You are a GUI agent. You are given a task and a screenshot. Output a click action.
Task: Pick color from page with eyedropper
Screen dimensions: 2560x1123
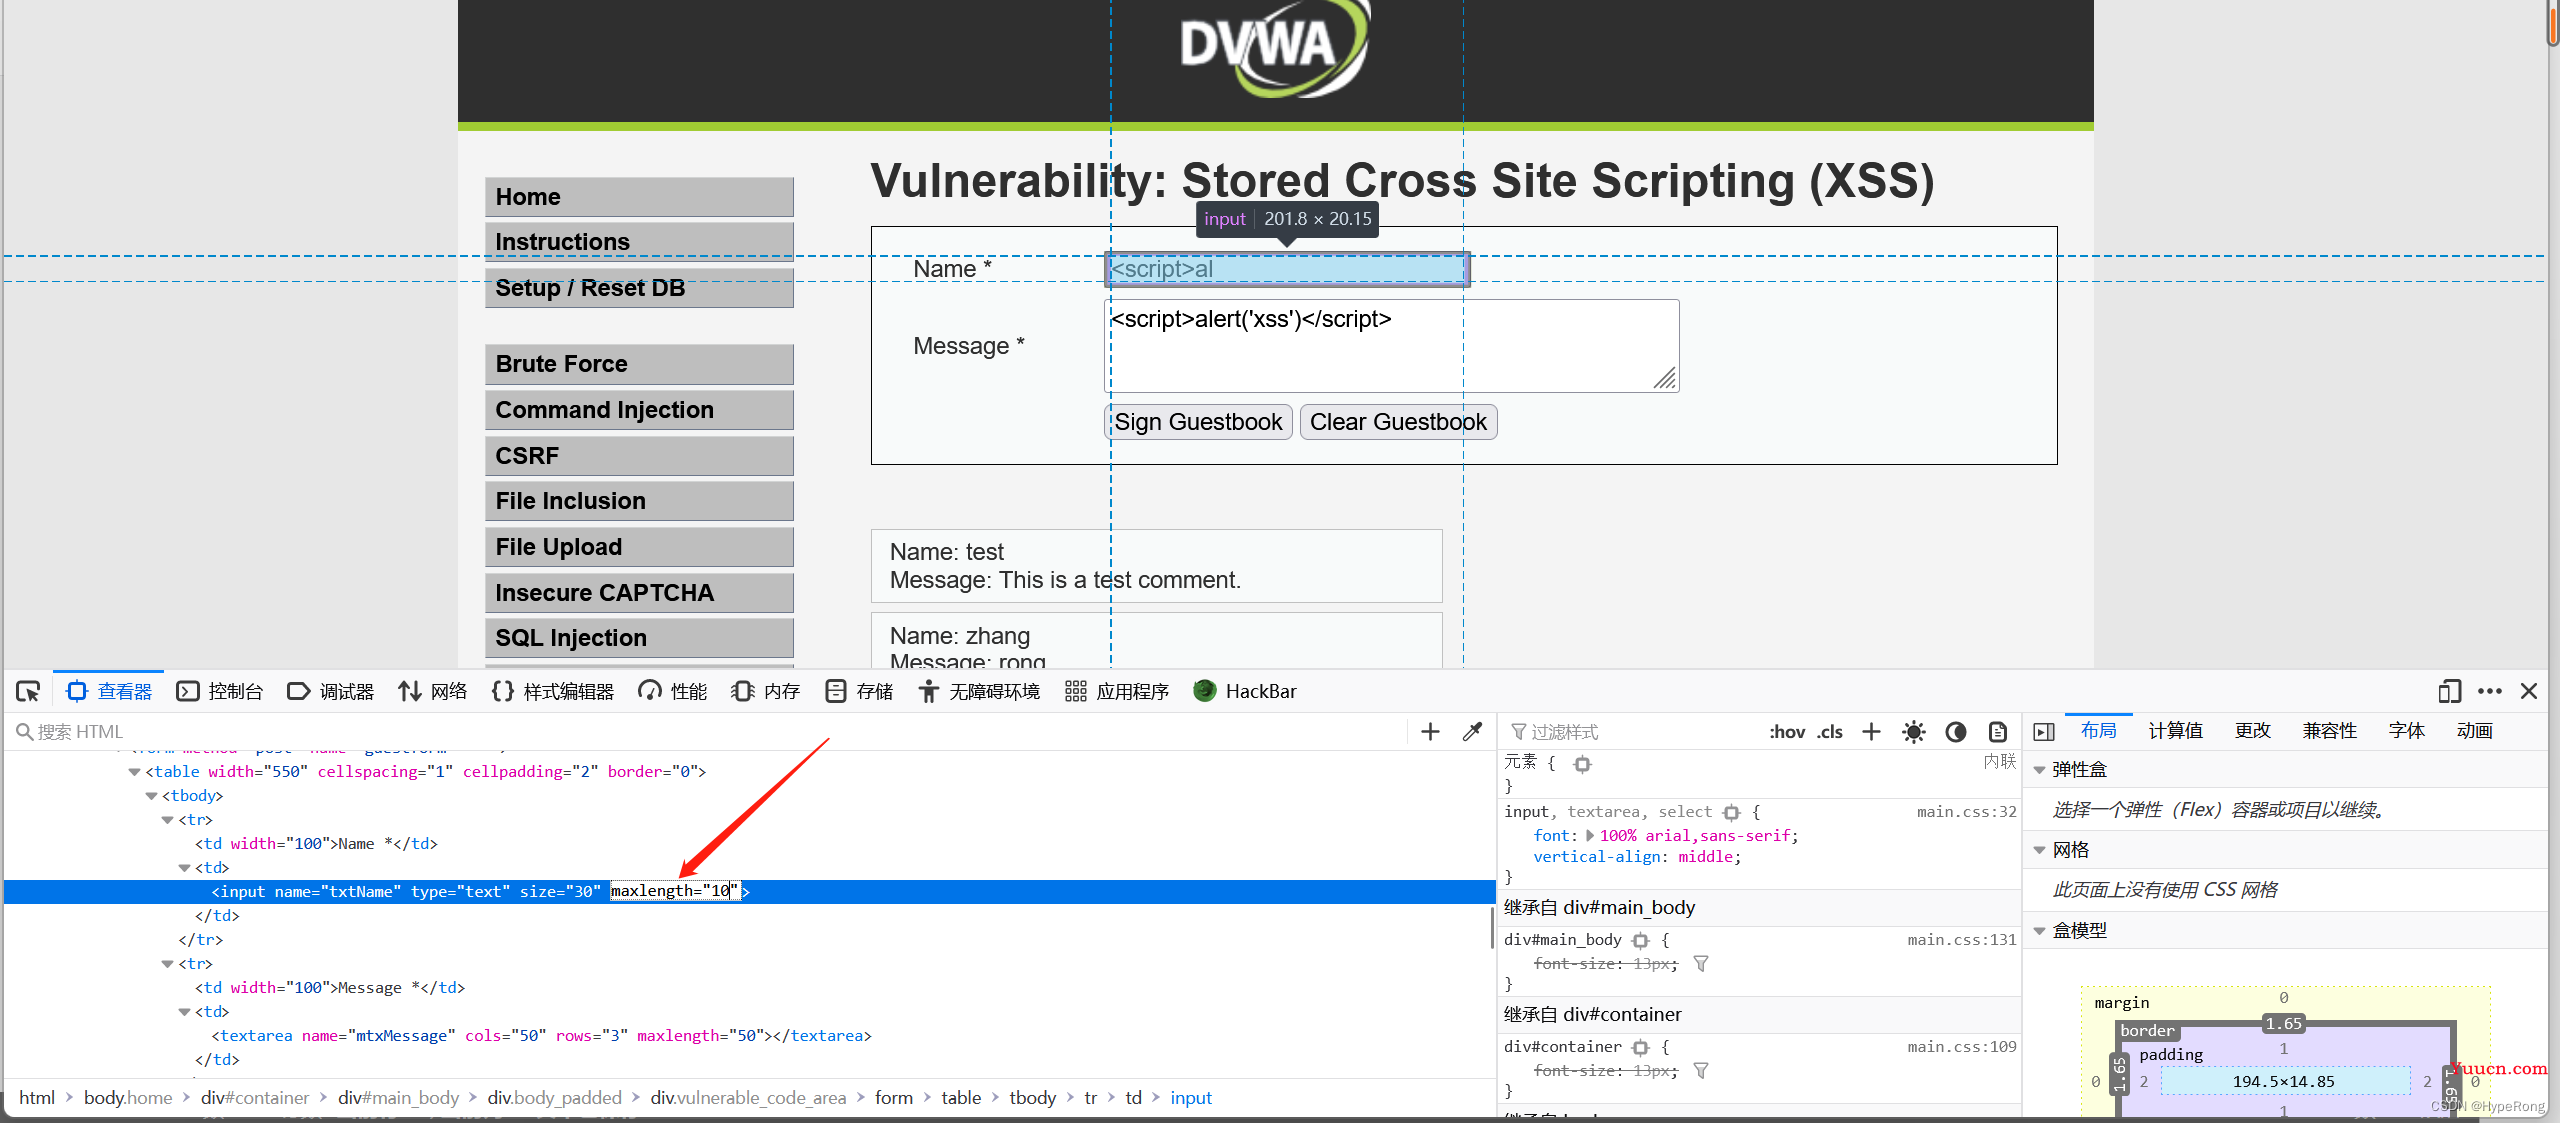(1472, 732)
